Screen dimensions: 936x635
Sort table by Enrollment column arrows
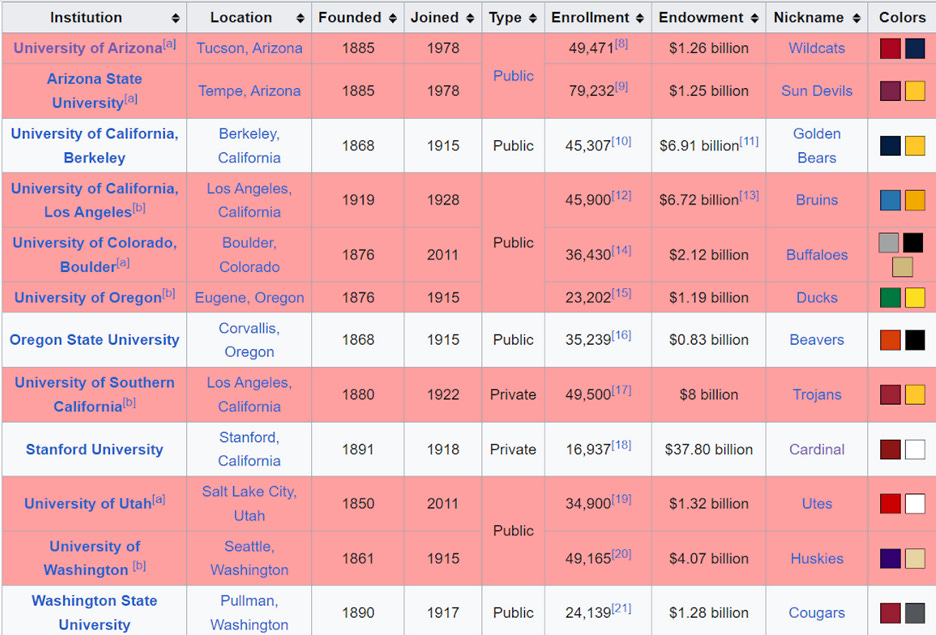[x=640, y=18]
